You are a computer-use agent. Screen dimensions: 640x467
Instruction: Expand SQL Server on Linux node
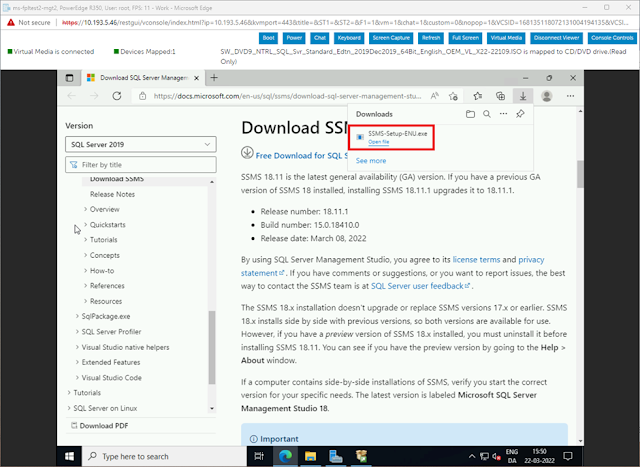pos(69,408)
